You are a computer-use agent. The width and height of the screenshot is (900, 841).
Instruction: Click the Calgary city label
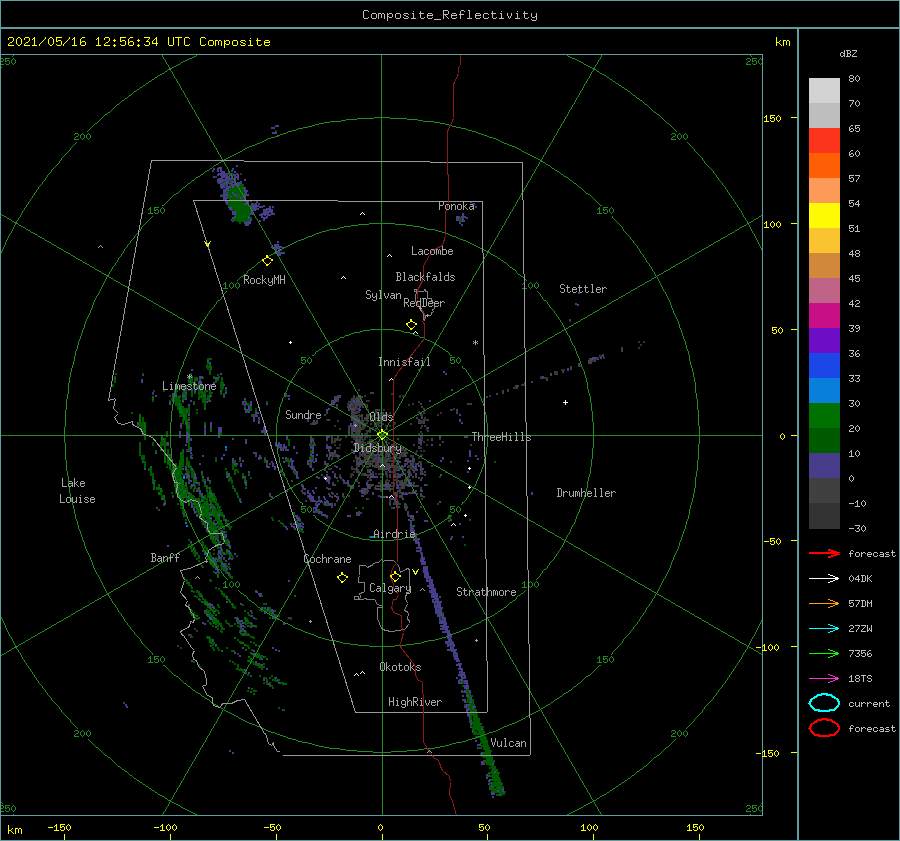[x=390, y=588]
